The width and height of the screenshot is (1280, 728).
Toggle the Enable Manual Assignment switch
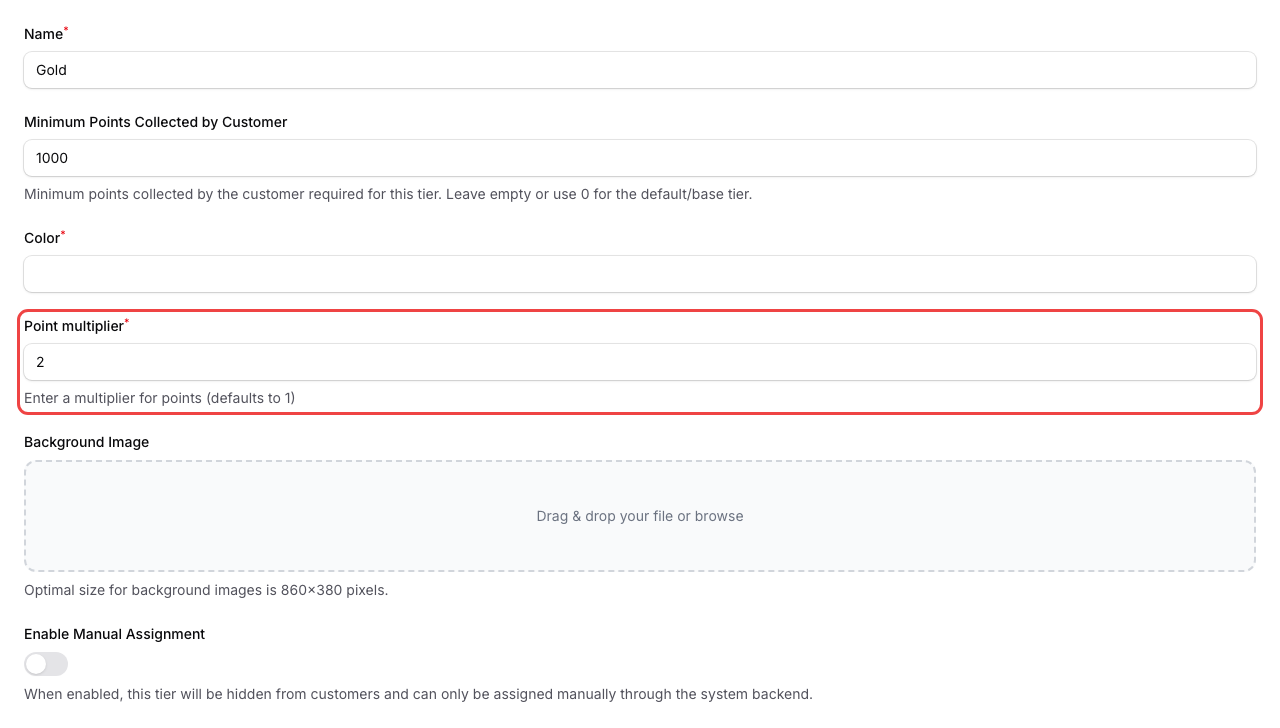[45, 664]
